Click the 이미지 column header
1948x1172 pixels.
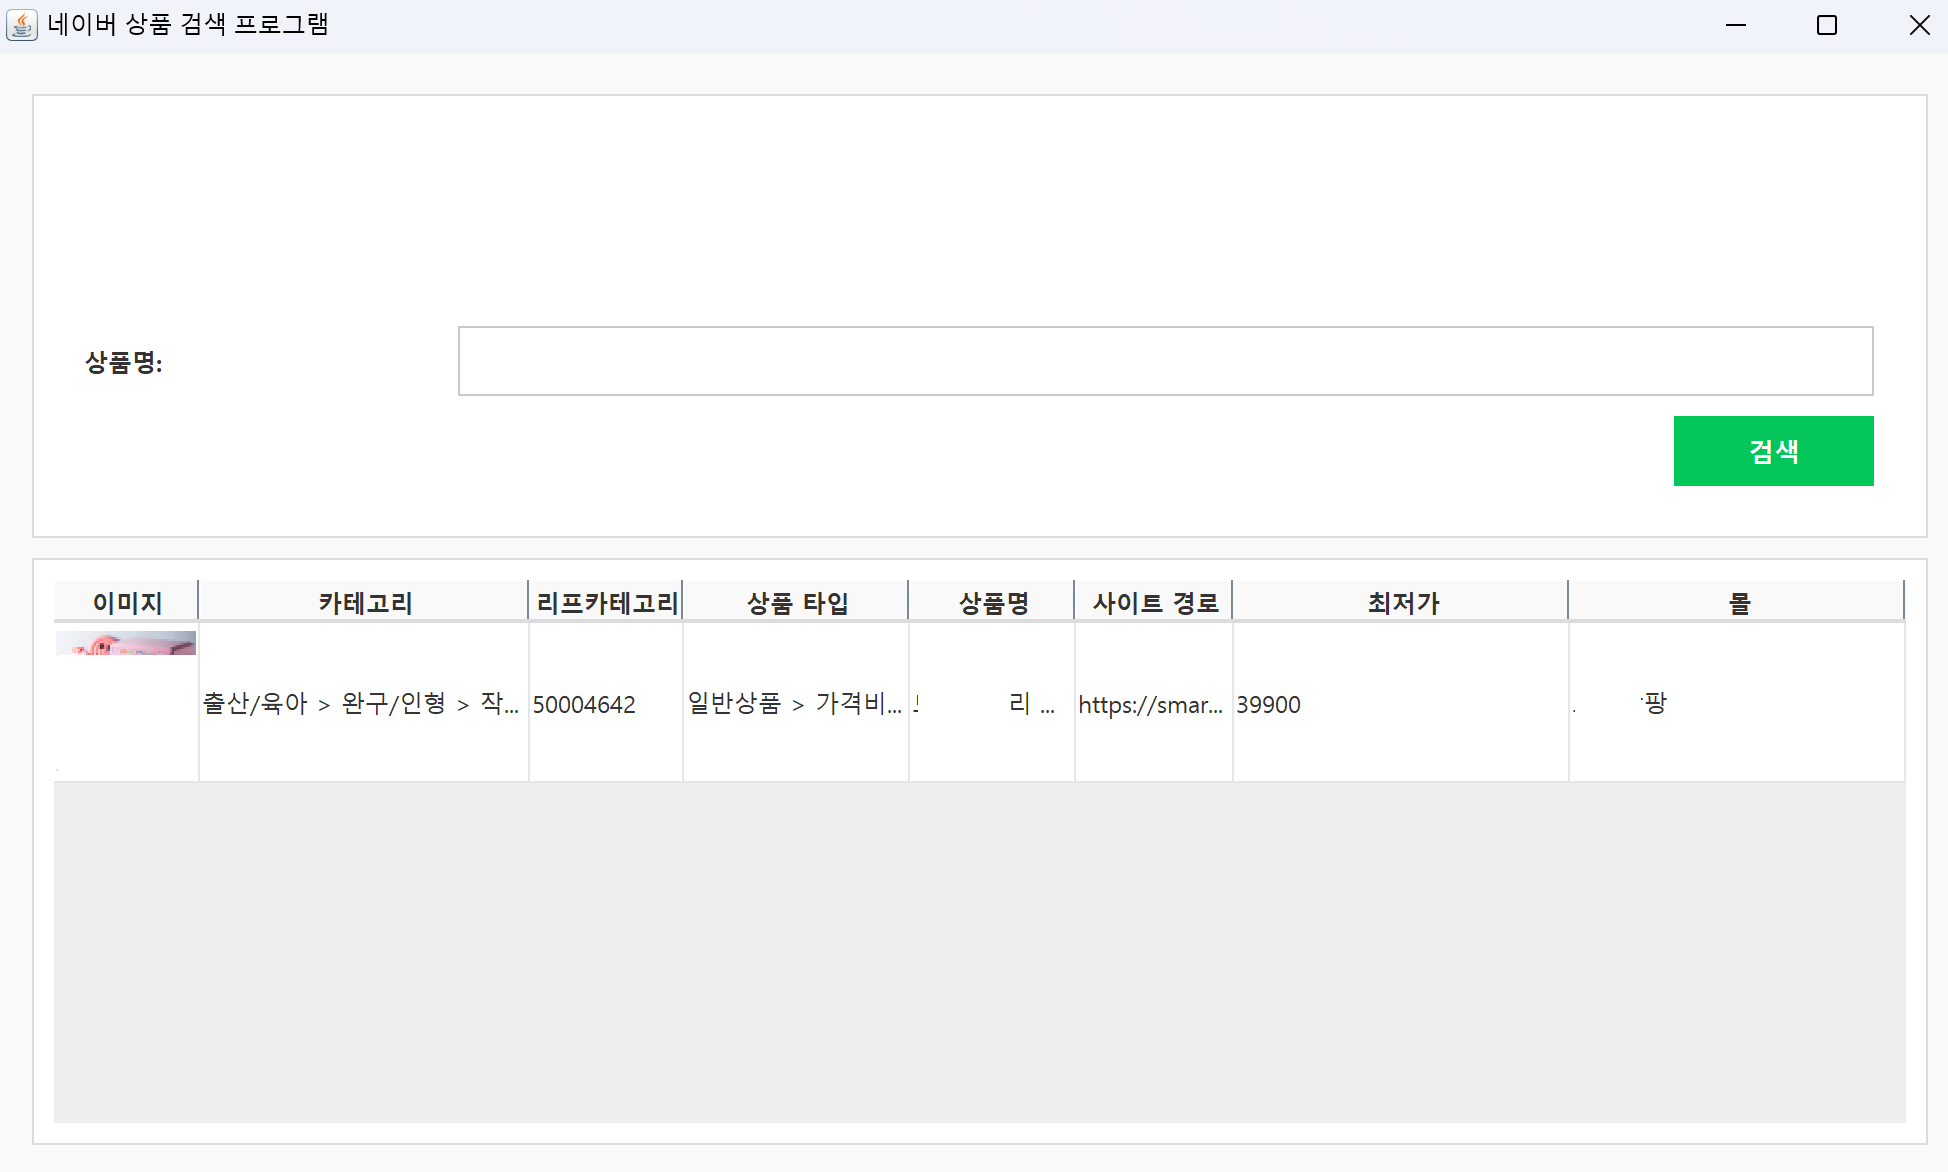click(127, 602)
